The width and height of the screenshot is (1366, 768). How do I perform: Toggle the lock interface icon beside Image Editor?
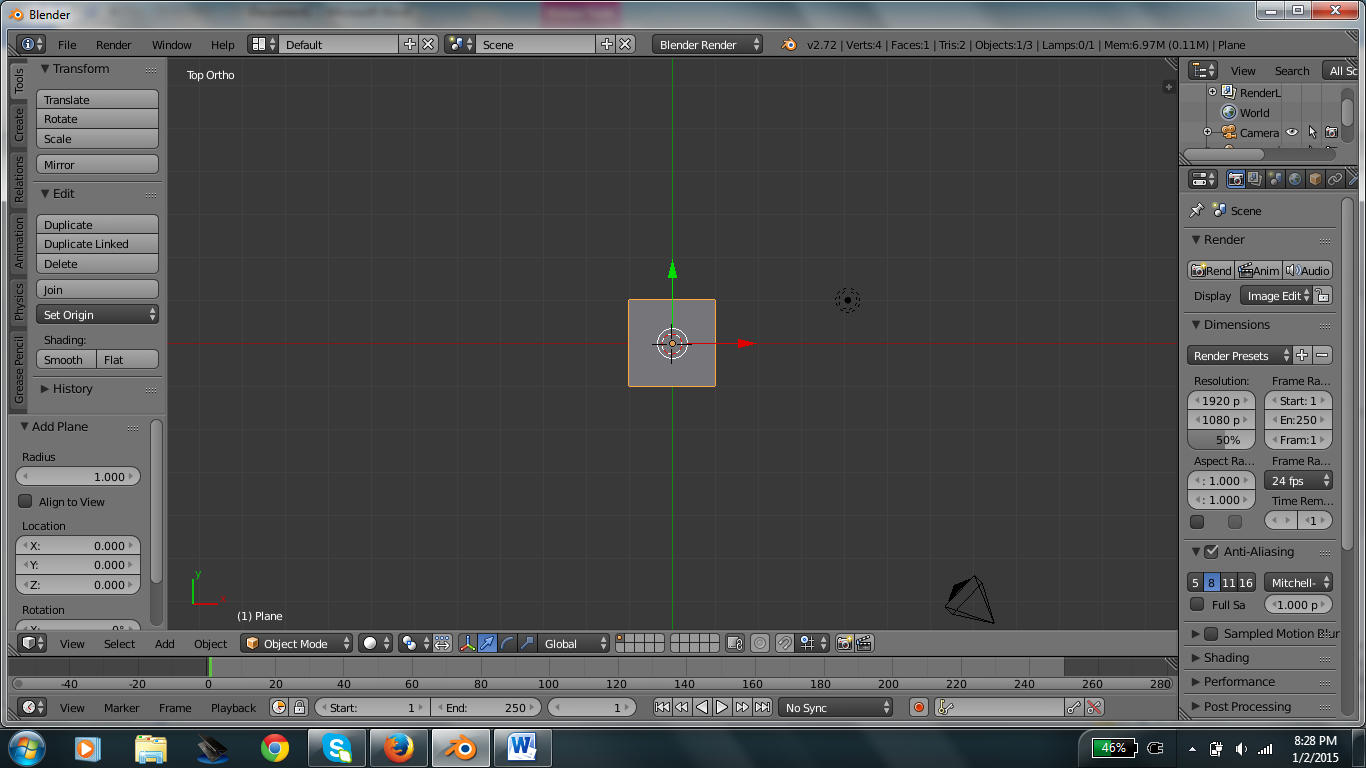click(x=1322, y=295)
